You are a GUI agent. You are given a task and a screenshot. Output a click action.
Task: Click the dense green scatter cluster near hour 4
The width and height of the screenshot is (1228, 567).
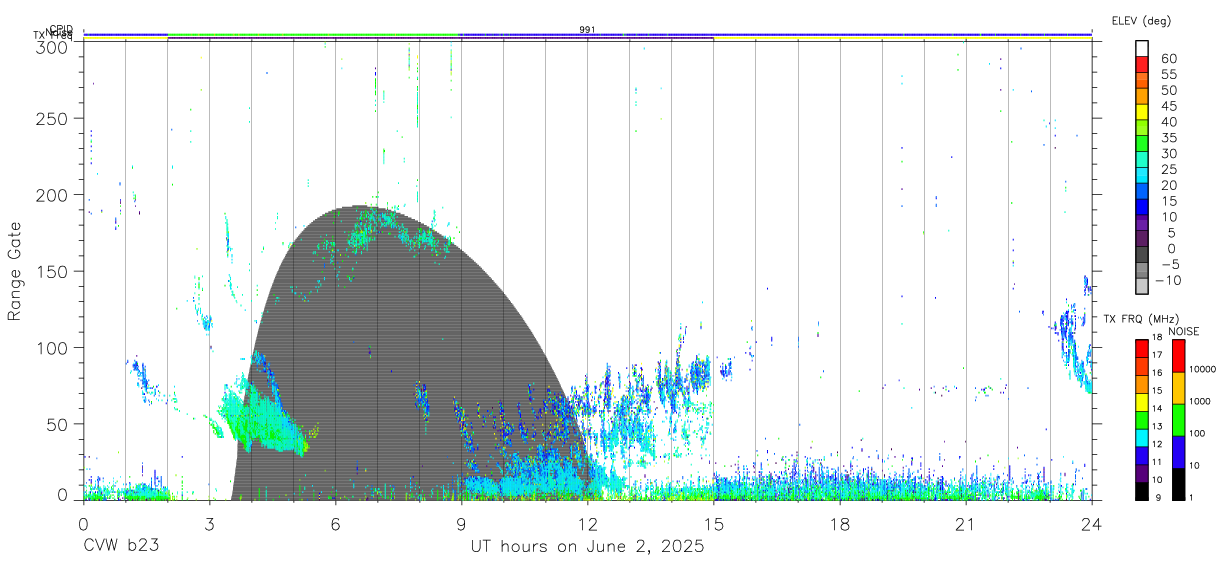(262, 418)
